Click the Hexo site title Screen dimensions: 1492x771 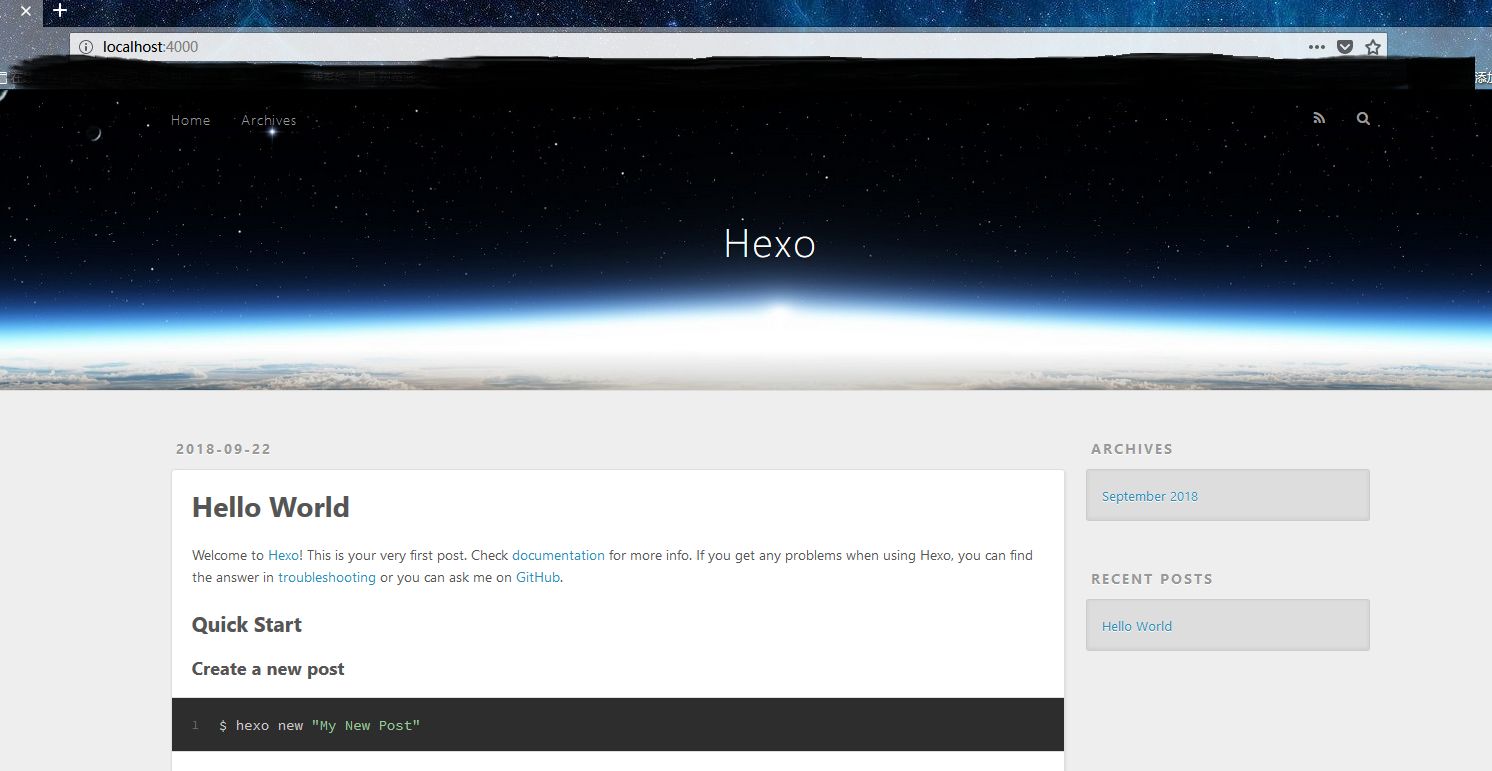click(x=770, y=243)
